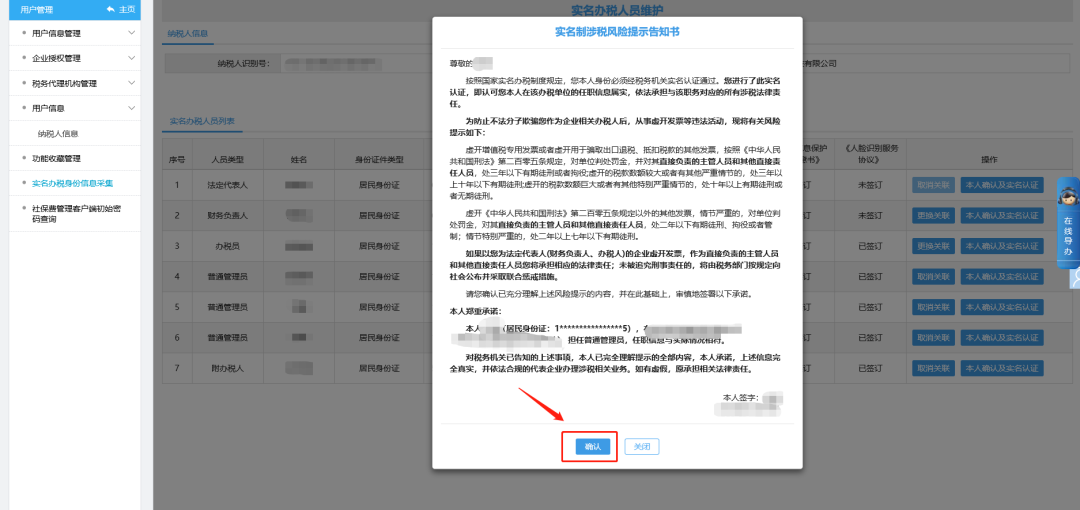This screenshot has height=510, width=1080.
Task: Switch to the 实名办税人员列表 tab
Action: (x=202, y=121)
